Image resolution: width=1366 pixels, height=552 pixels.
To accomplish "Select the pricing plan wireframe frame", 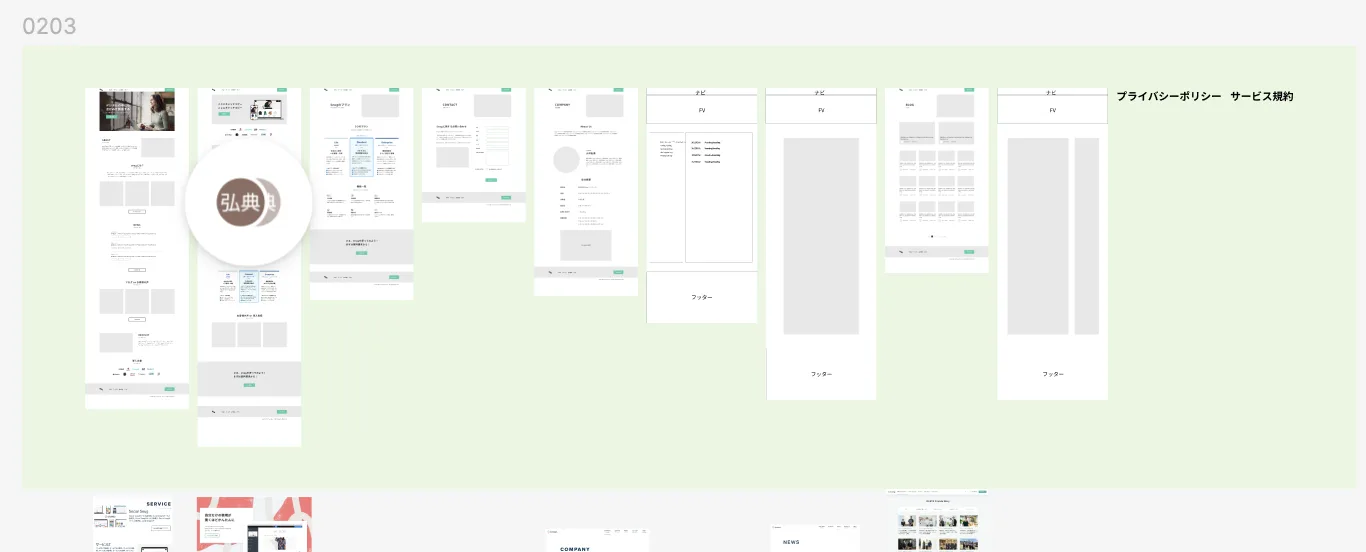I will (362, 194).
